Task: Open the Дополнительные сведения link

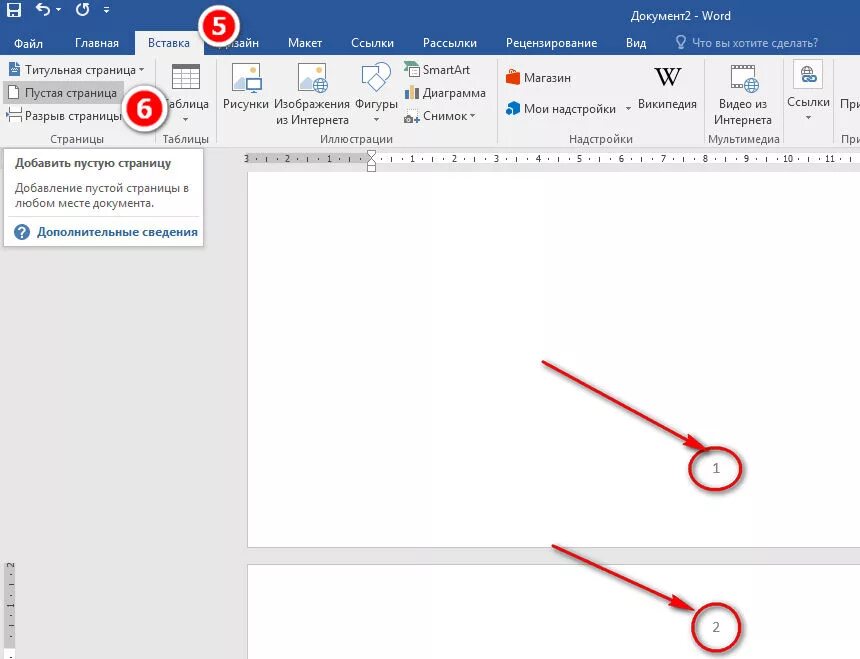Action: pyautogui.click(x=117, y=232)
